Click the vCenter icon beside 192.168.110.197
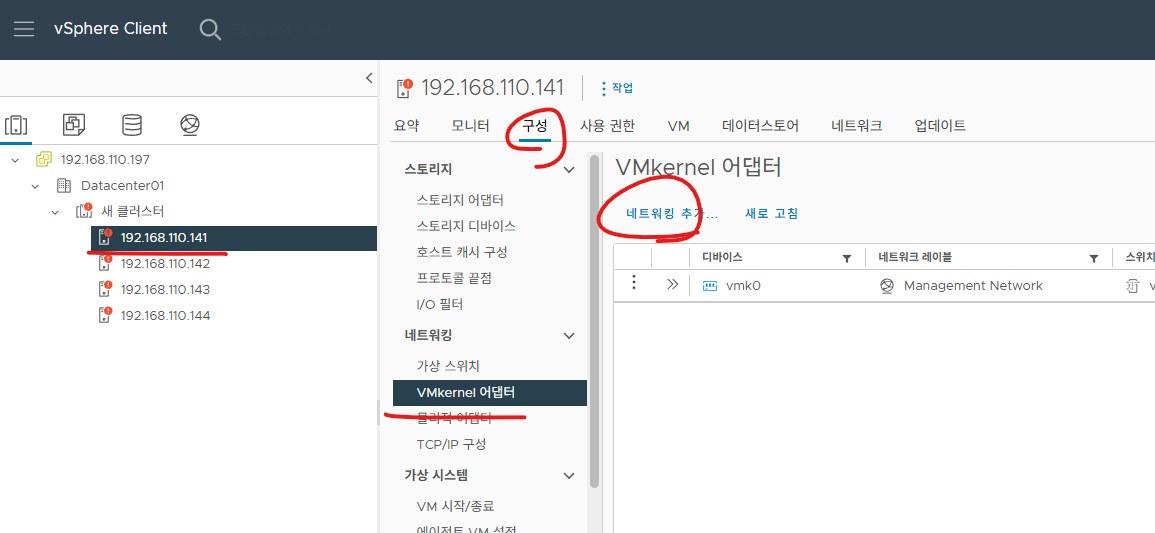The height and width of the screenshot is (533, 1155). pyautogui.click(x=44, y=160)
